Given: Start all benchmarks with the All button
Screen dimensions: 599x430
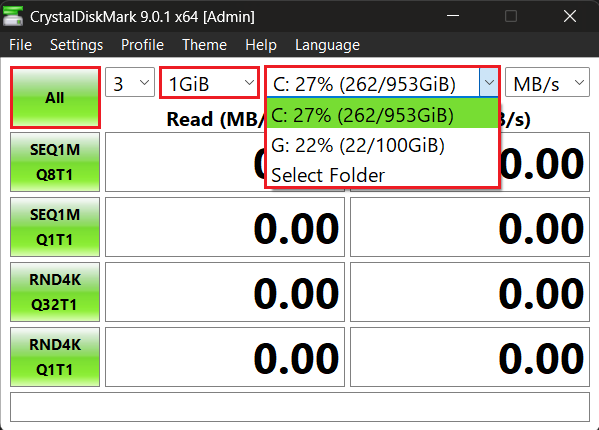Looking at the screenshot, I should 55,98.
